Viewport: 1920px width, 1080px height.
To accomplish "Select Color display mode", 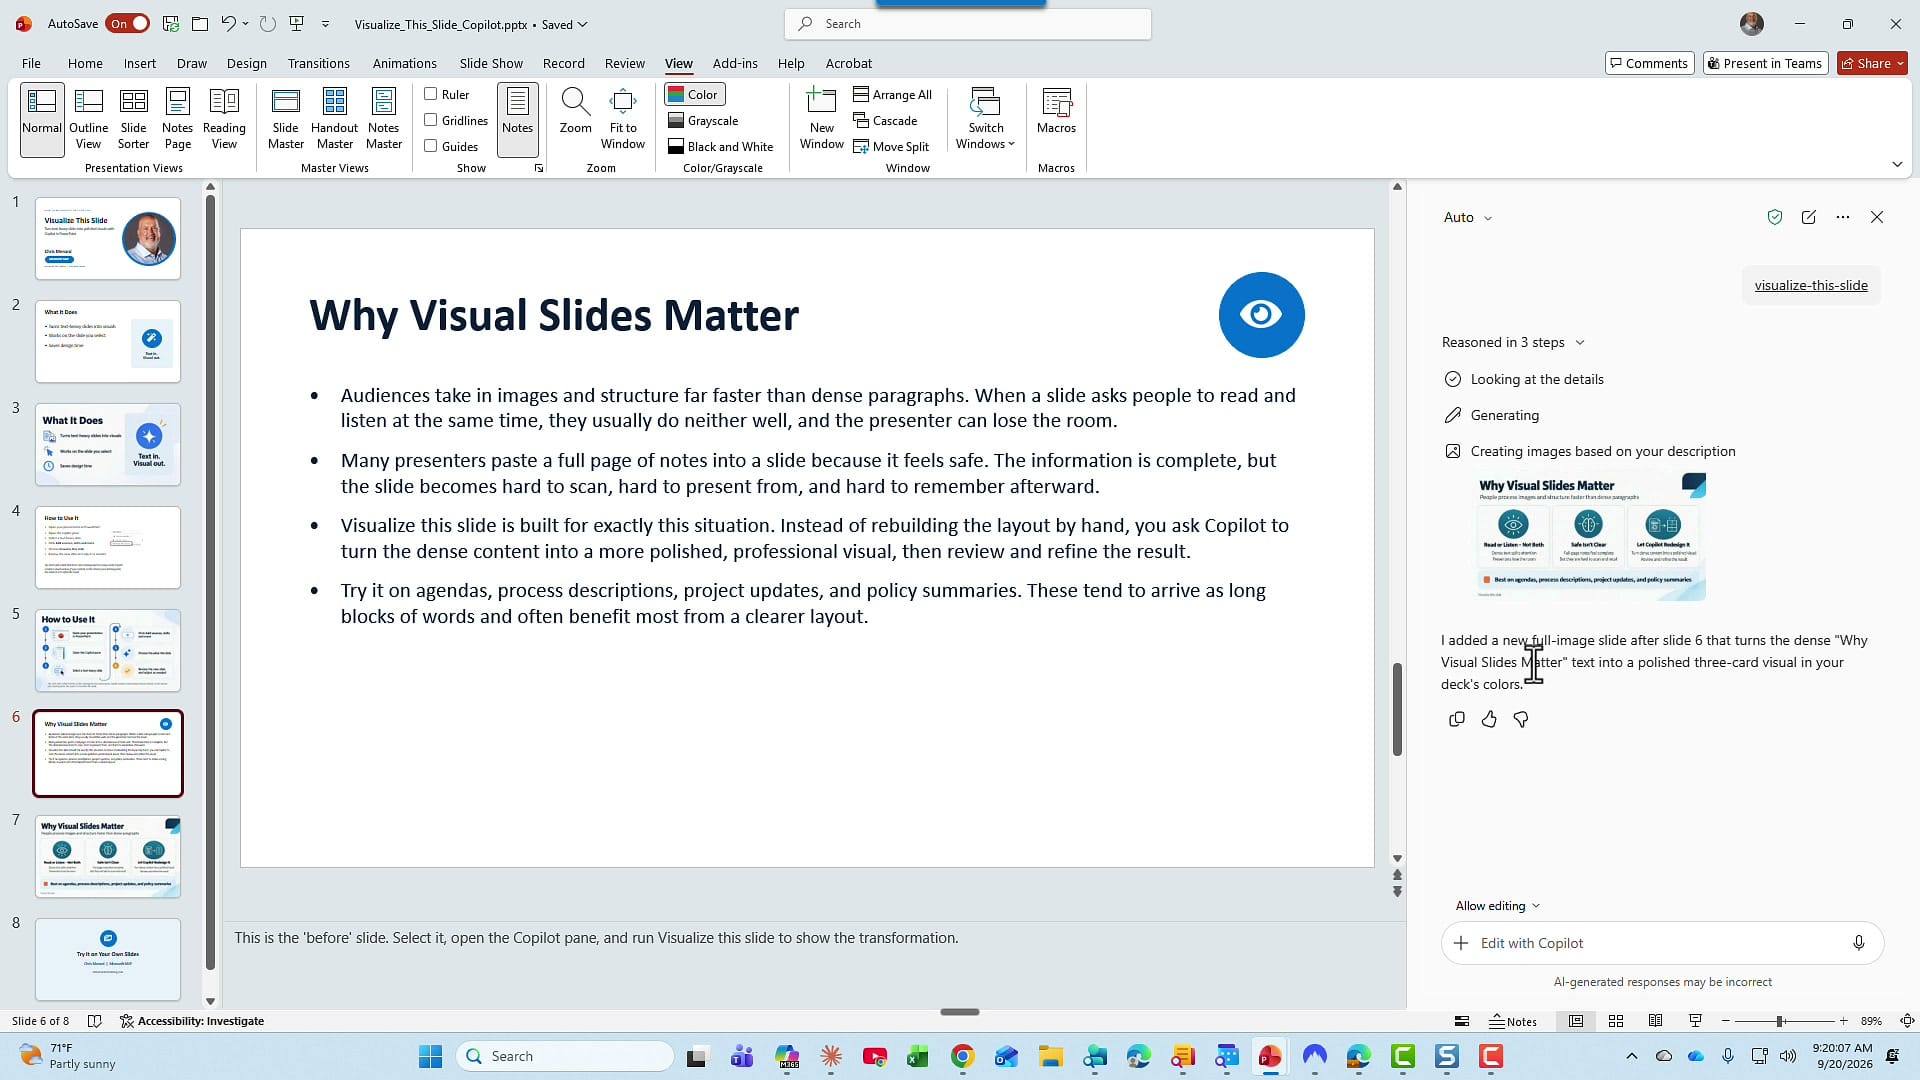I will tap(694, 94).
